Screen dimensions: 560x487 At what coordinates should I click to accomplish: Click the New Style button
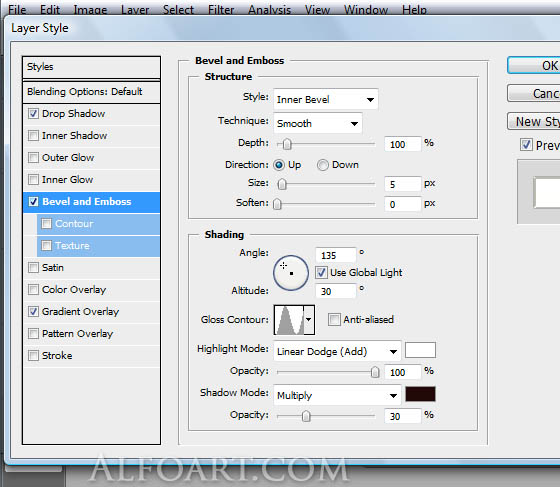coord(534,121)
